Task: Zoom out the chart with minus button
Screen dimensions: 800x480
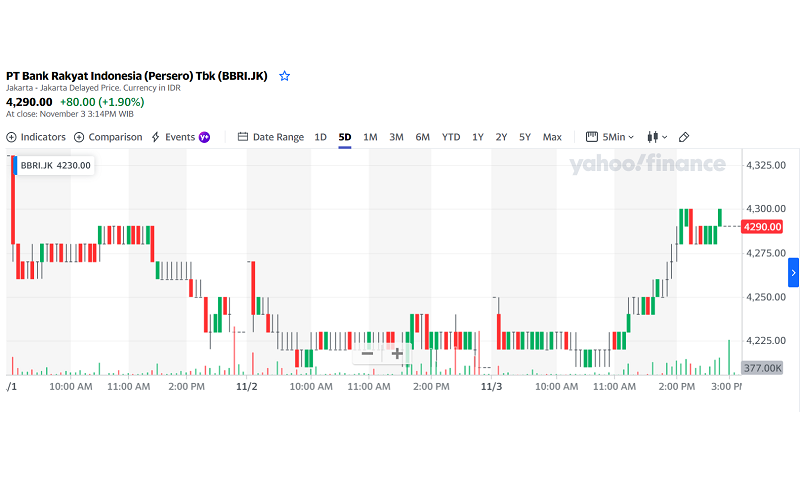Action: click(x=367, y=353)
